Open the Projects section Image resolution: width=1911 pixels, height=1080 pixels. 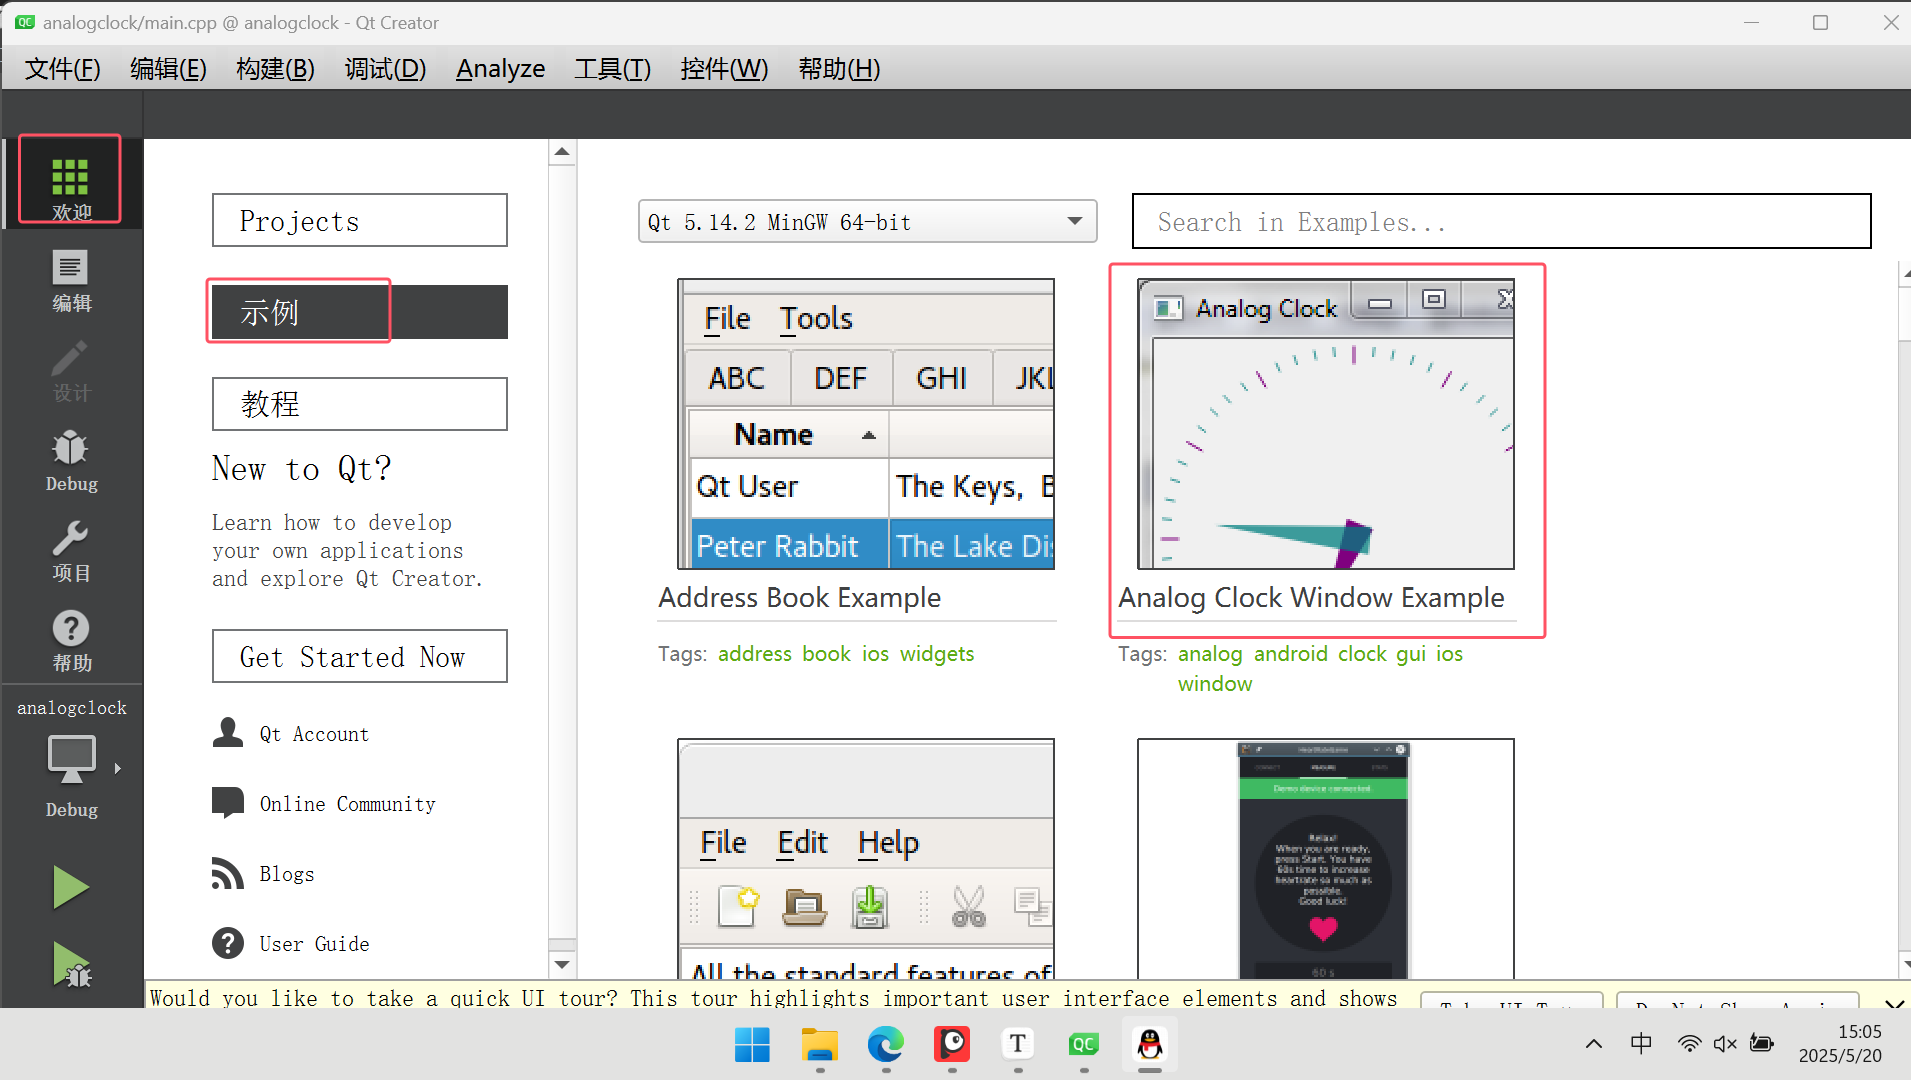[359, 220]
